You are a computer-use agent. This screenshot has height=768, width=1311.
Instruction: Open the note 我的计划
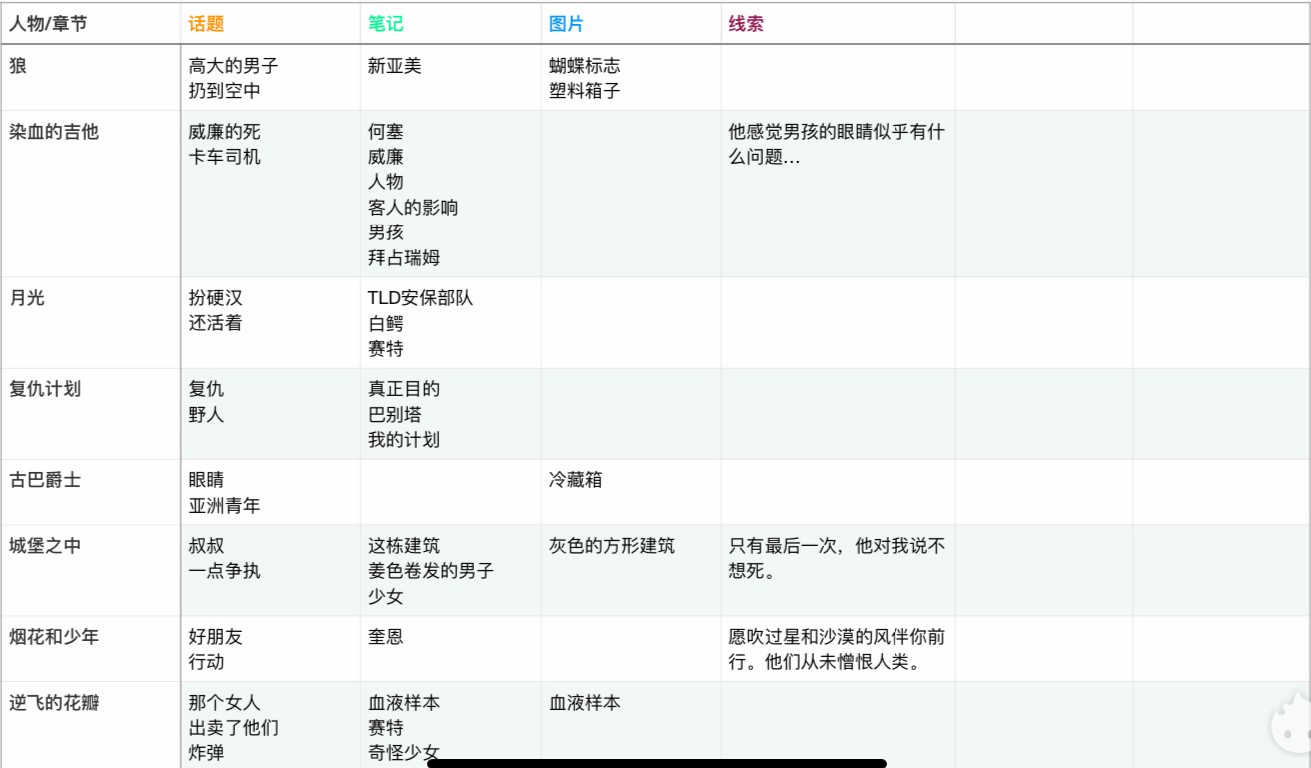coord(404,440)
